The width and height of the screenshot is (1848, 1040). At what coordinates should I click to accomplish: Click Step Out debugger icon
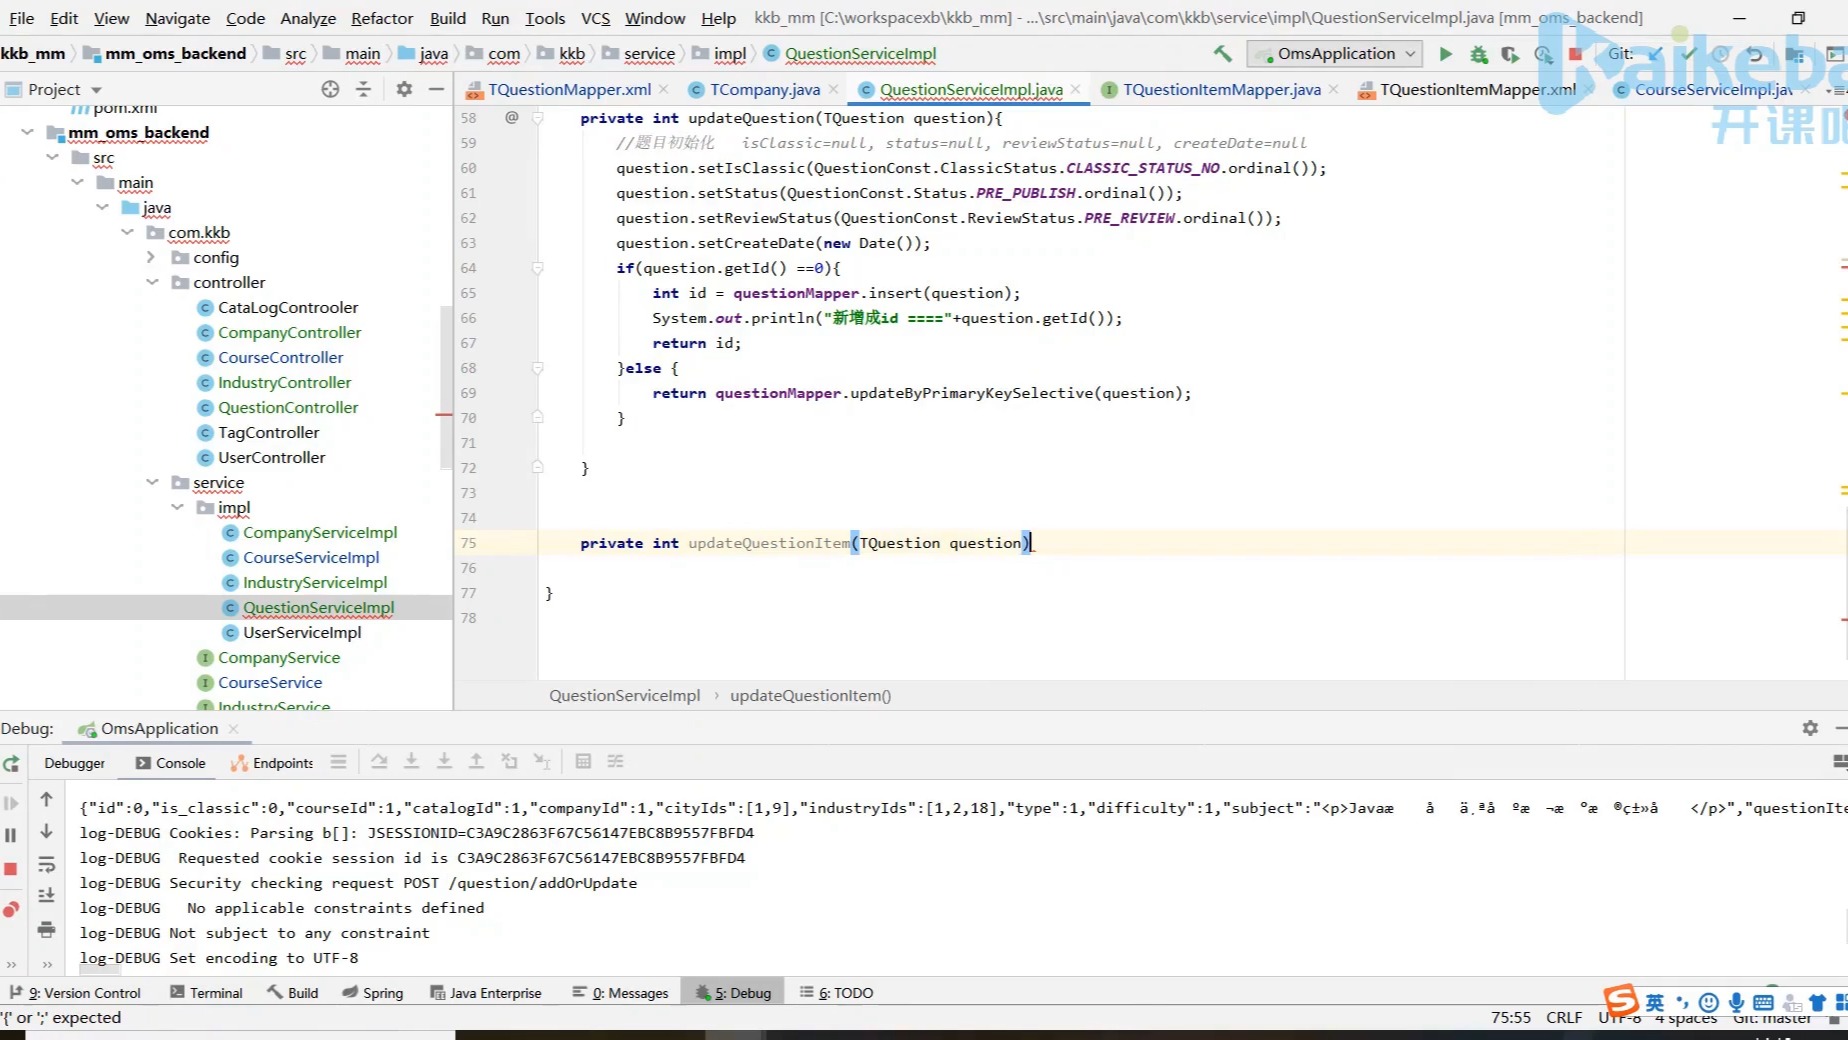[x=476, y=762]
